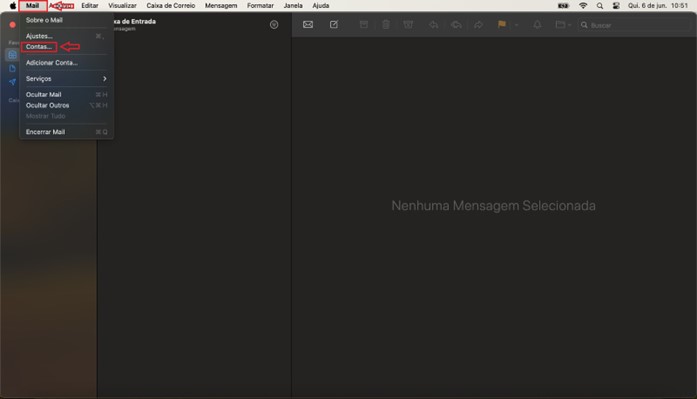This screenshot has width=697, height=399.
Task: Open Wi-Fi status menu
Action: point(583,6)
